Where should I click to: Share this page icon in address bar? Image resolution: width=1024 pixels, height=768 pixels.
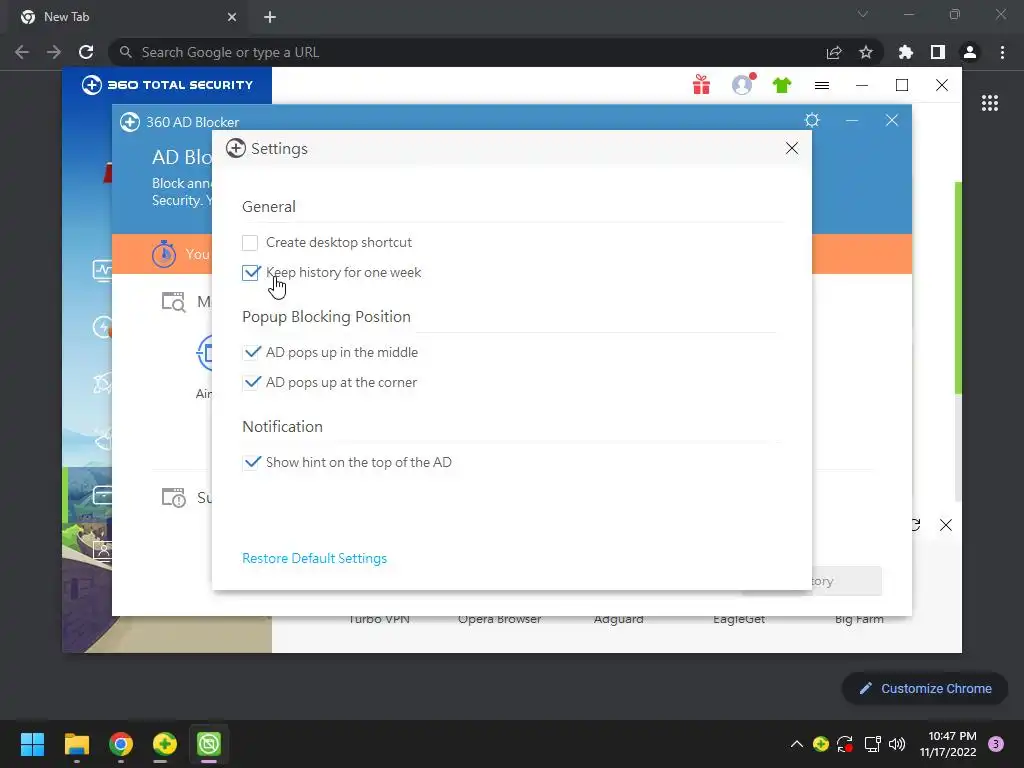click(x=834, y=52)
